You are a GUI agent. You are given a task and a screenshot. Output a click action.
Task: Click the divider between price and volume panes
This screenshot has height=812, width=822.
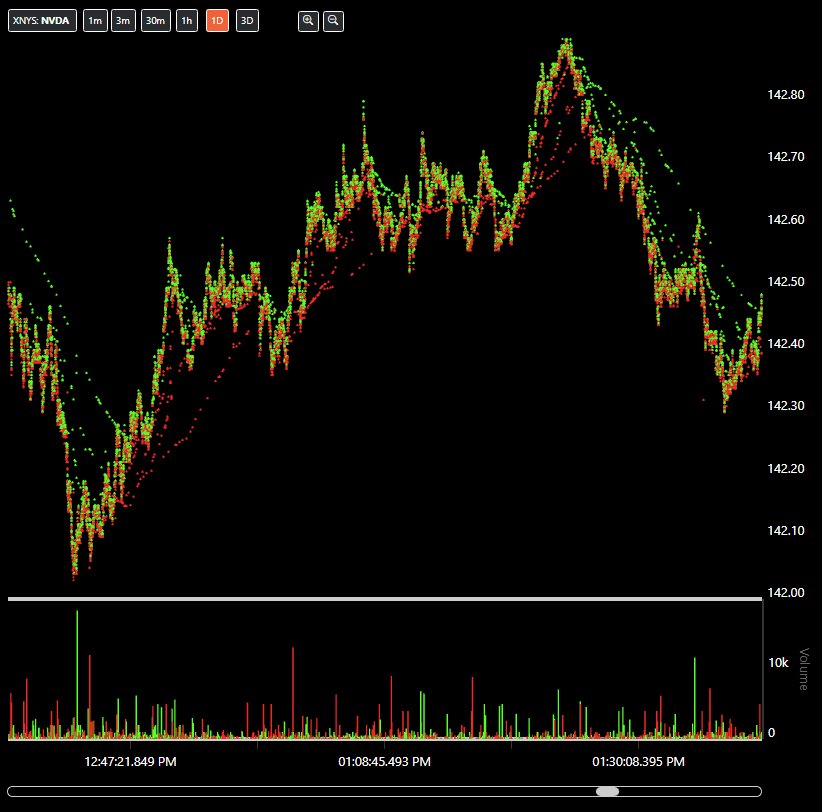coord(385,599)
